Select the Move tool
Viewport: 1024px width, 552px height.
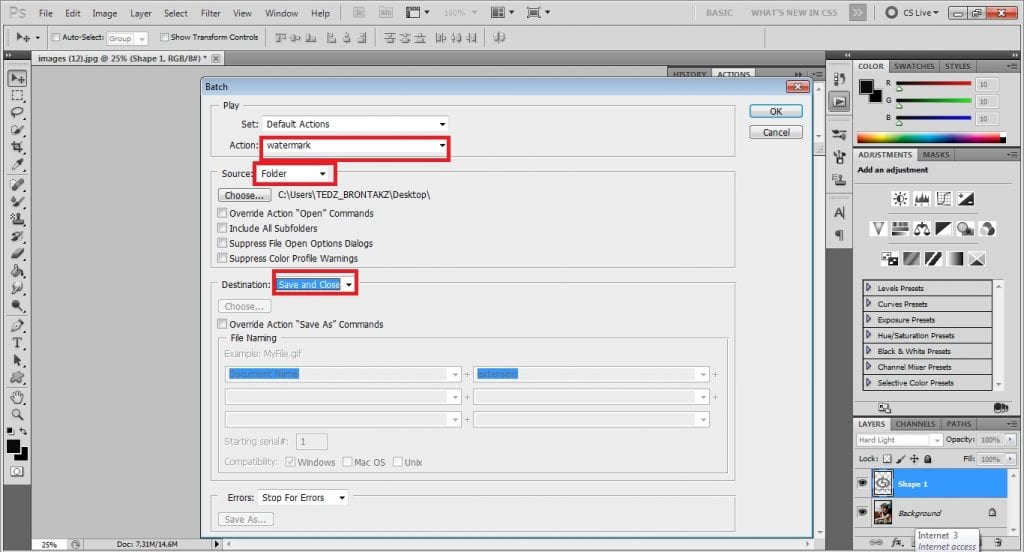(18, 78)
